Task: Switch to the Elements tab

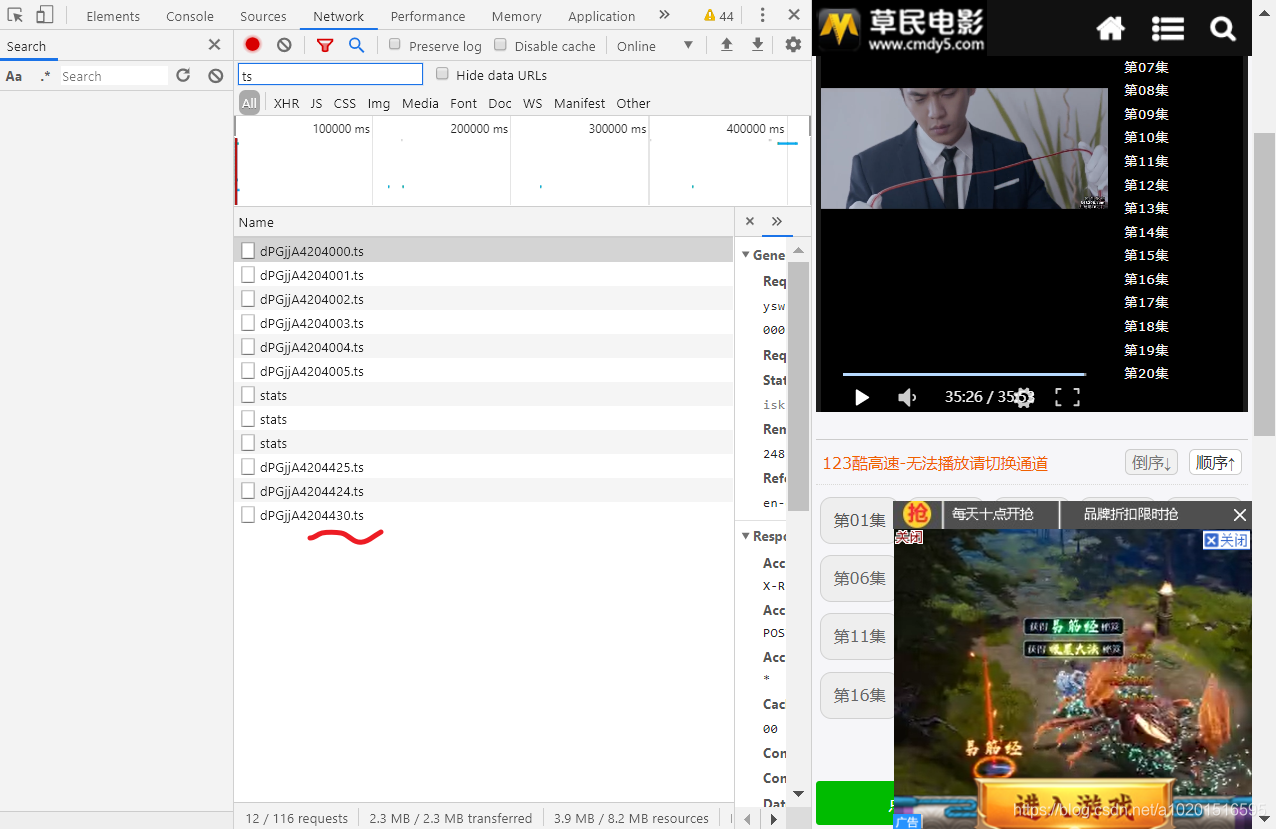Action: click(x=113, y=16)
